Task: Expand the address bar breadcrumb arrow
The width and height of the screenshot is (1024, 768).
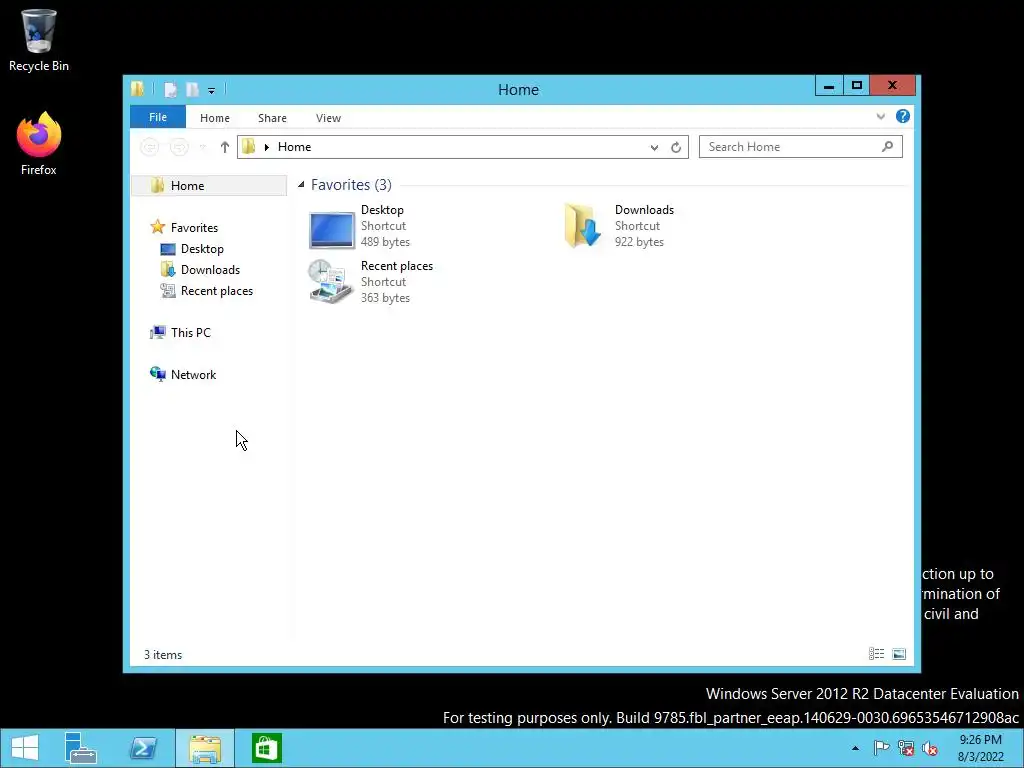Action: coord(266,147)
